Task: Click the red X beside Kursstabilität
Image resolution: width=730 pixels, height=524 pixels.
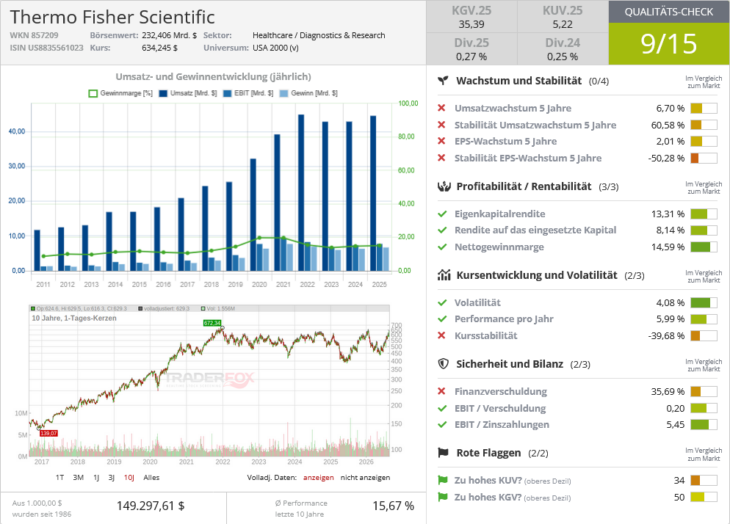Action: pos(442,336)
